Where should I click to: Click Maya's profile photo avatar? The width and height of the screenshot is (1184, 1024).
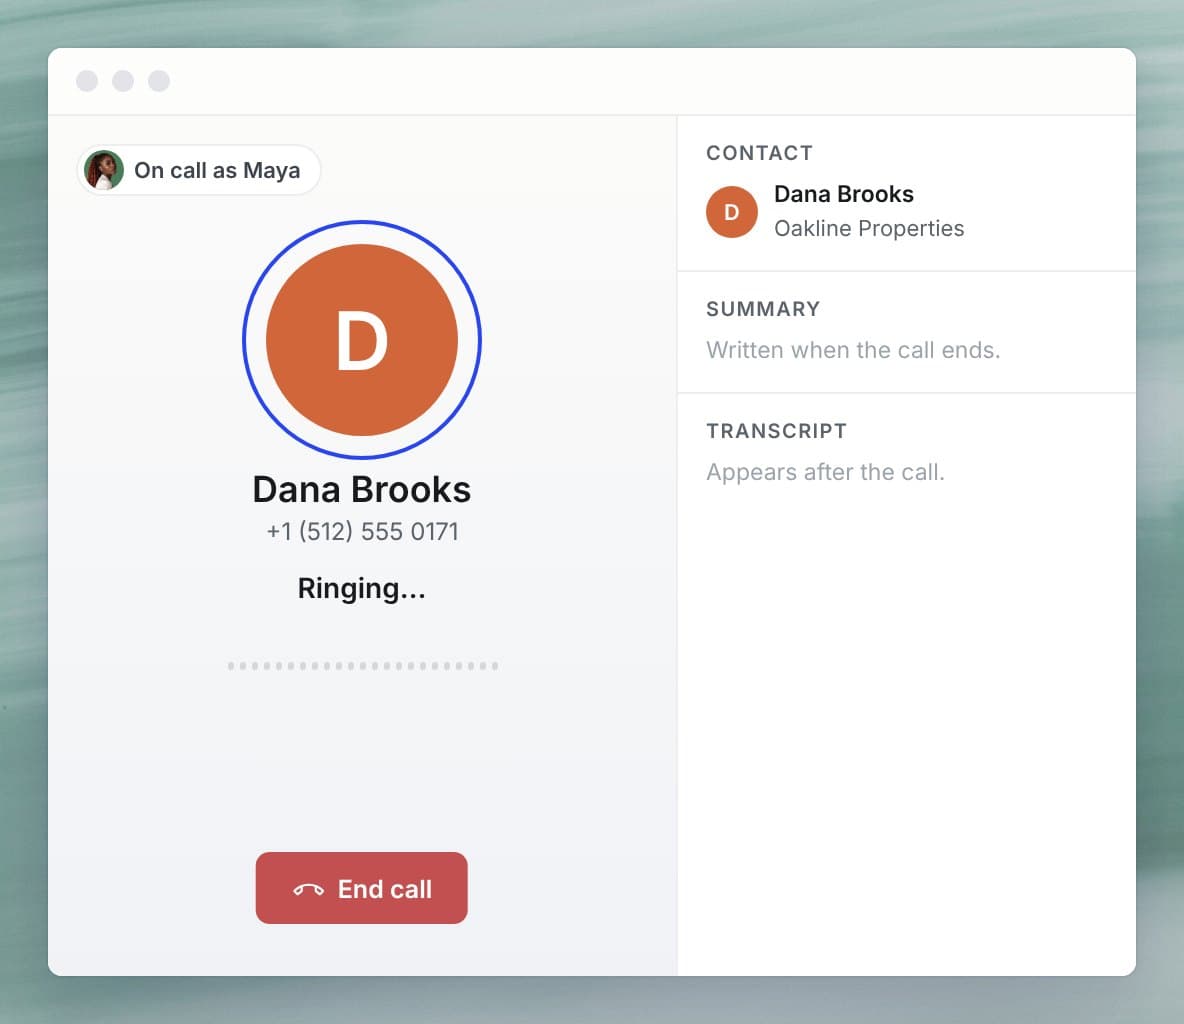point(104,170)
